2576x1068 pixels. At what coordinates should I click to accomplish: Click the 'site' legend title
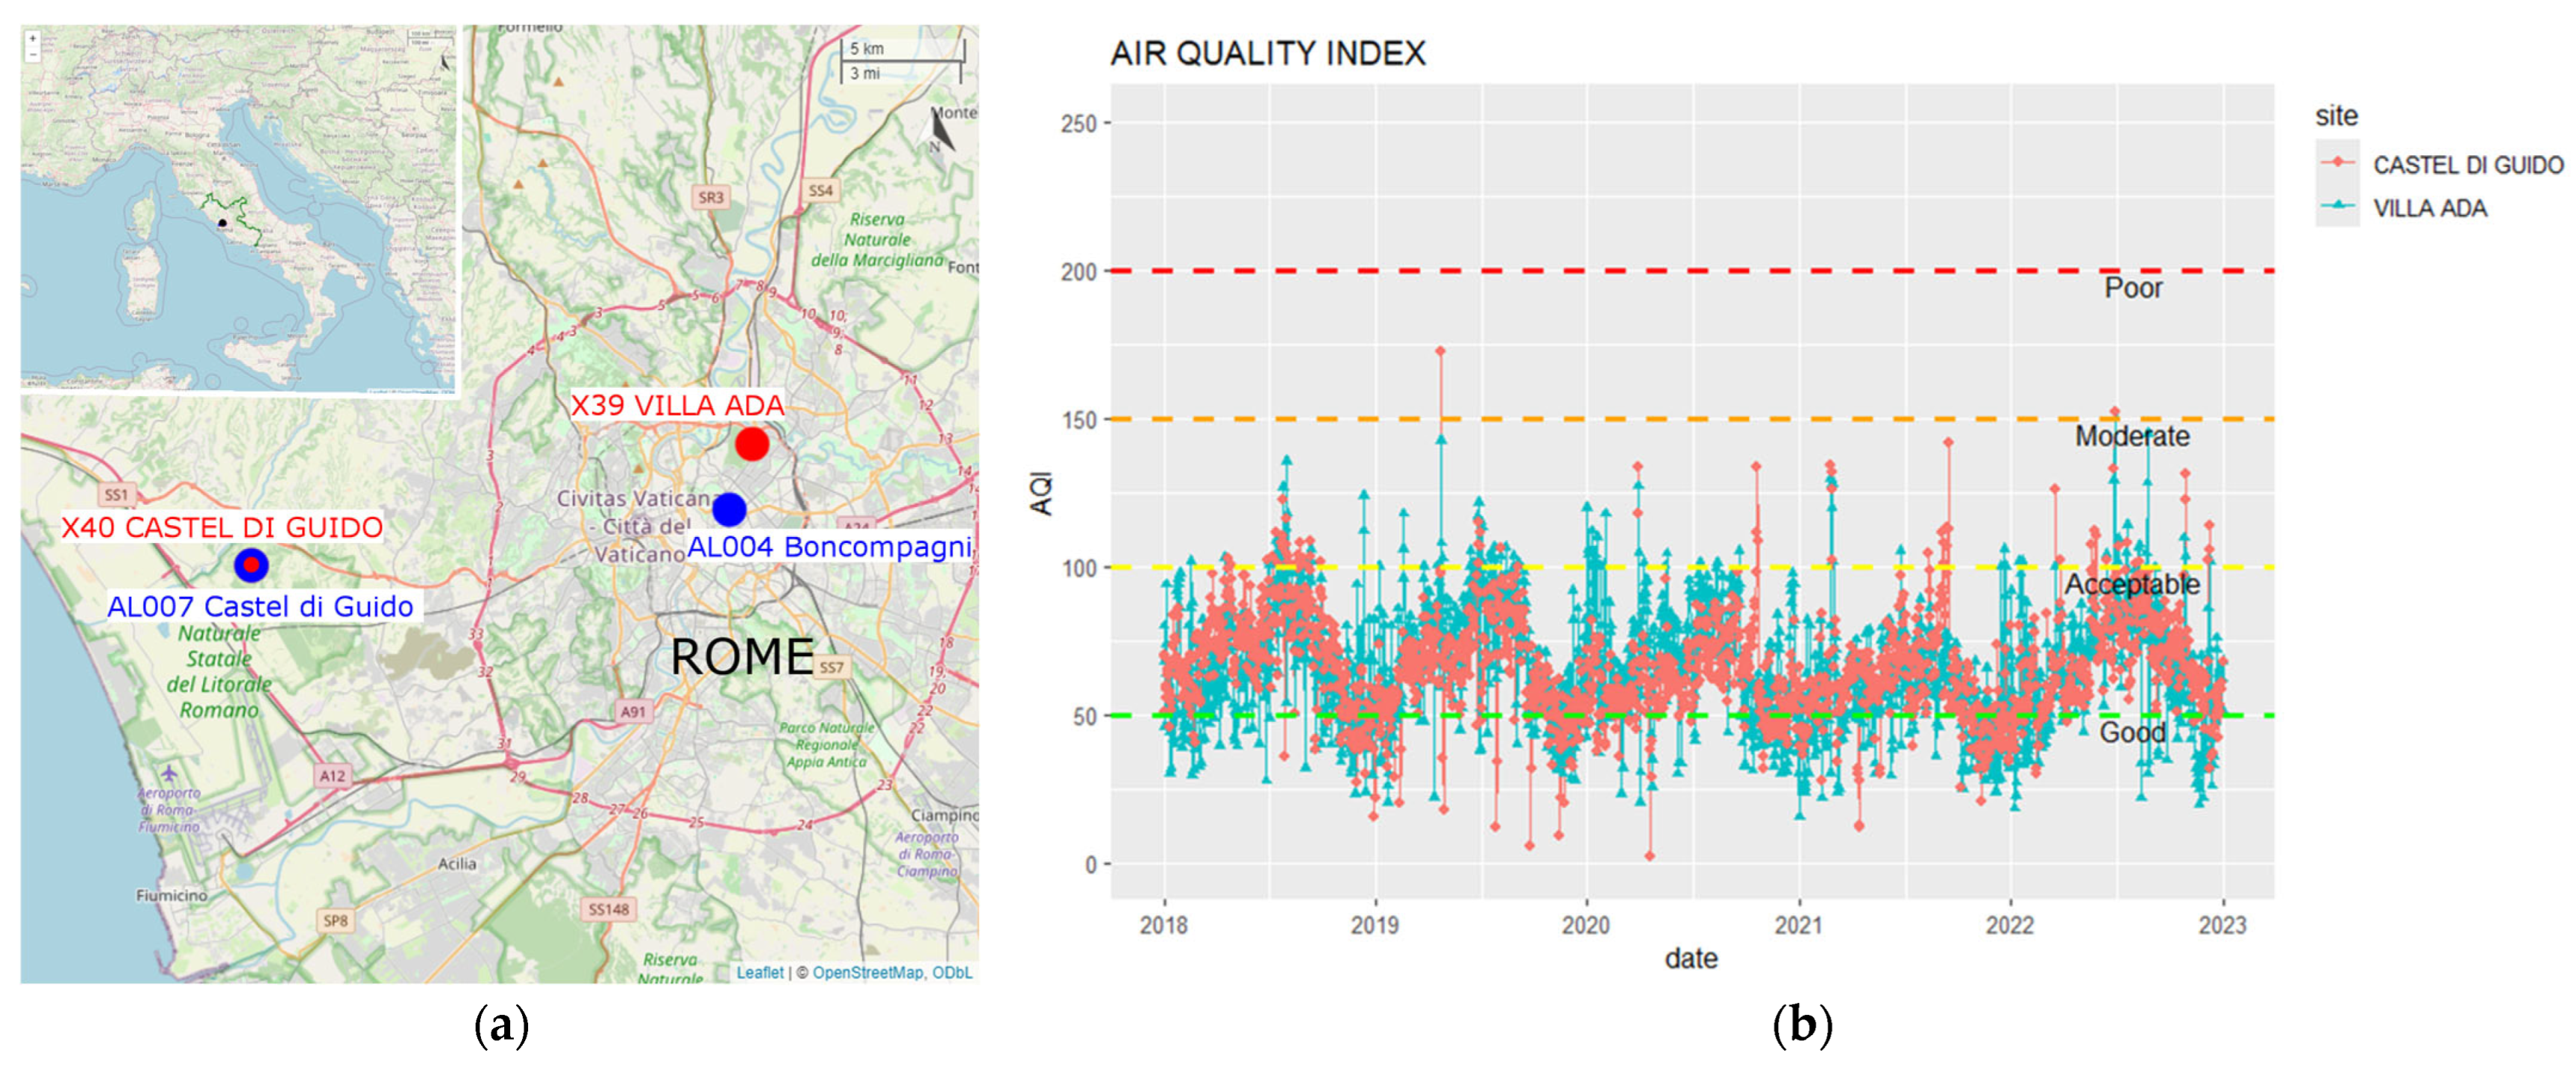(x=2336, y=116)
